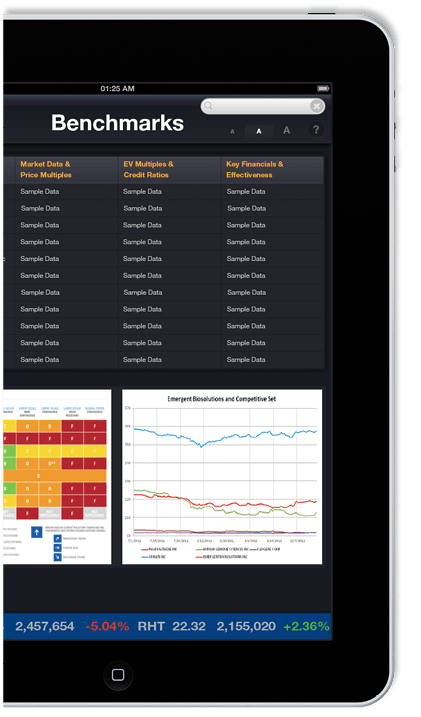The image size is (421, 717).
Task: Tap the -5.04% change in the ticker
Action: coord(107,626)
